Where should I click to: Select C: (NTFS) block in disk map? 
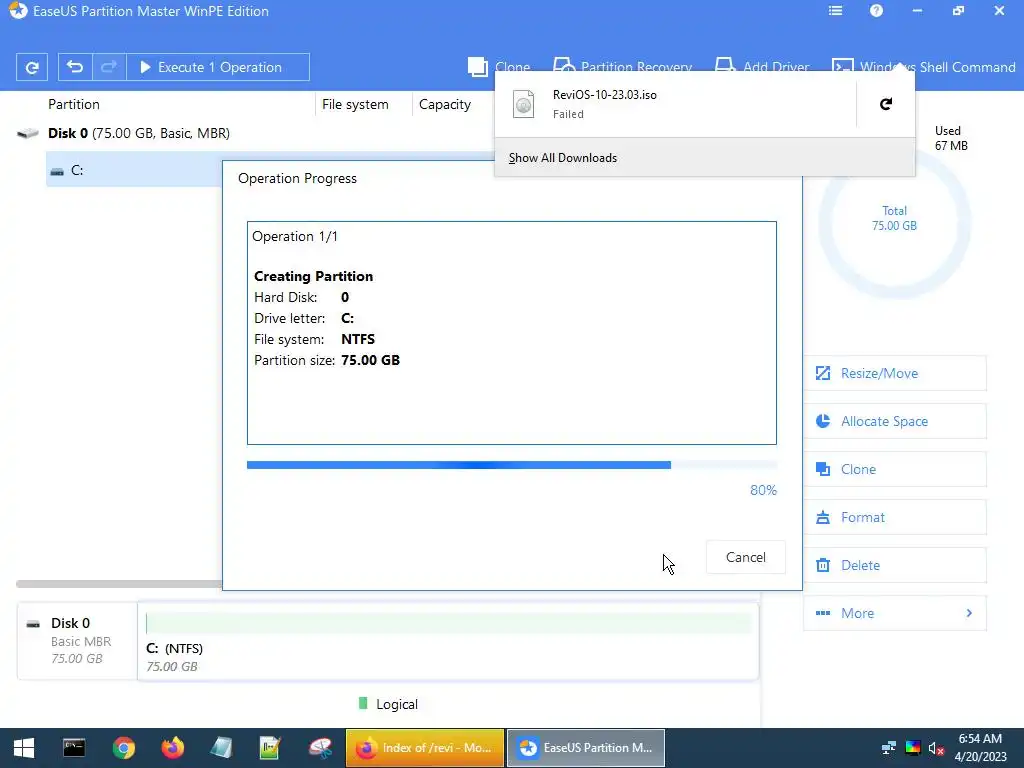(x=448, y=641)
